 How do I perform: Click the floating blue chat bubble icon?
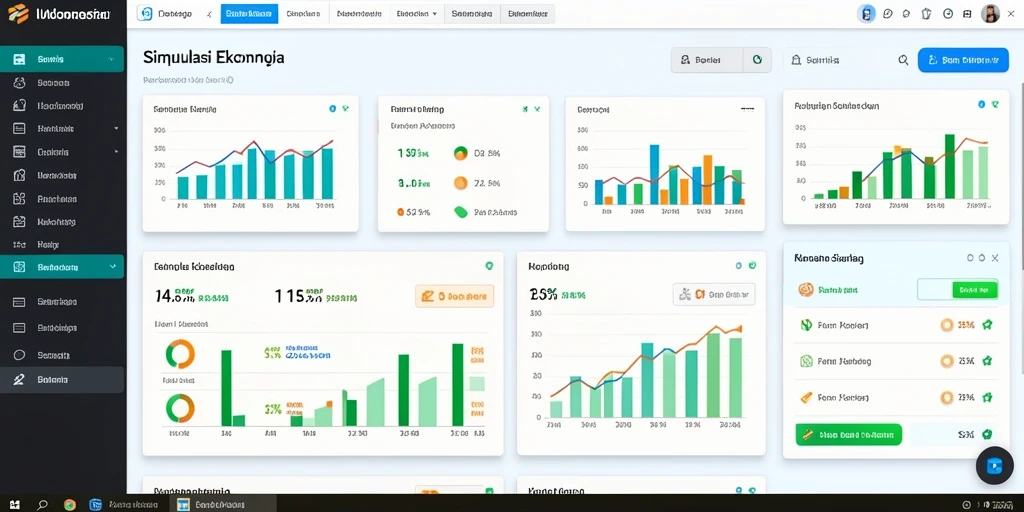click(994, 465)
